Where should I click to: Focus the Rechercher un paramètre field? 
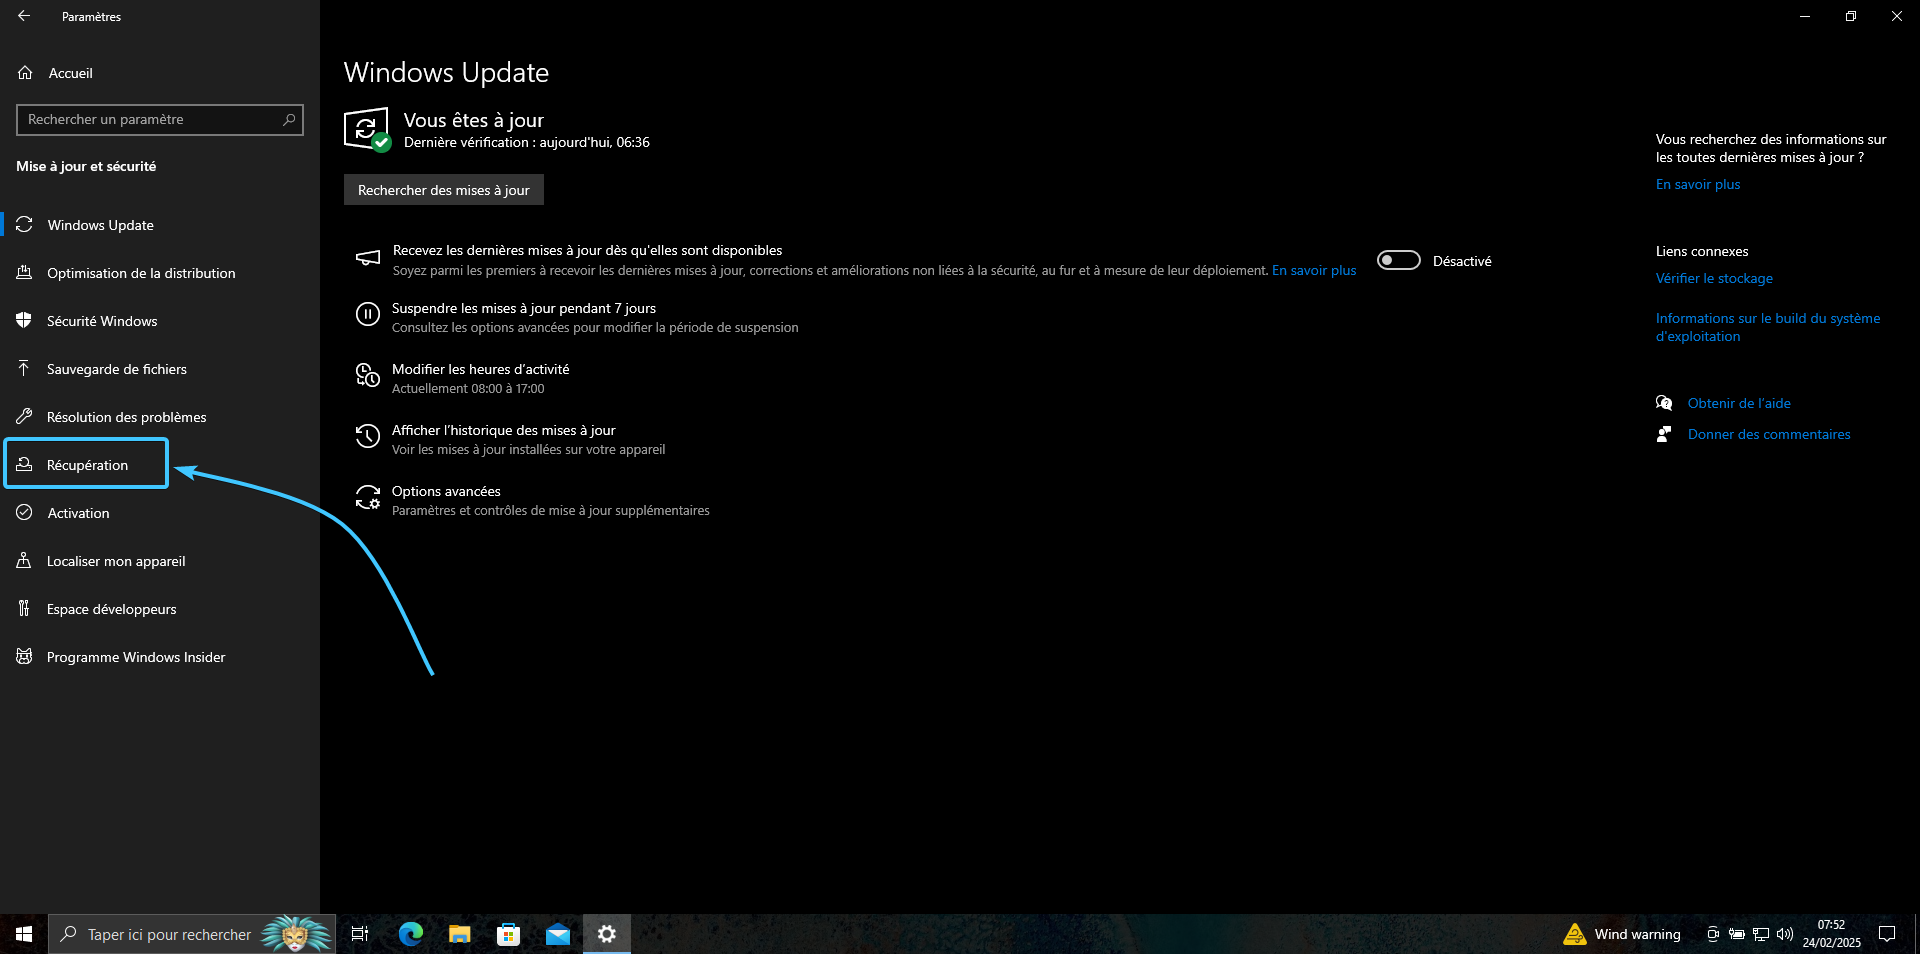160,119
